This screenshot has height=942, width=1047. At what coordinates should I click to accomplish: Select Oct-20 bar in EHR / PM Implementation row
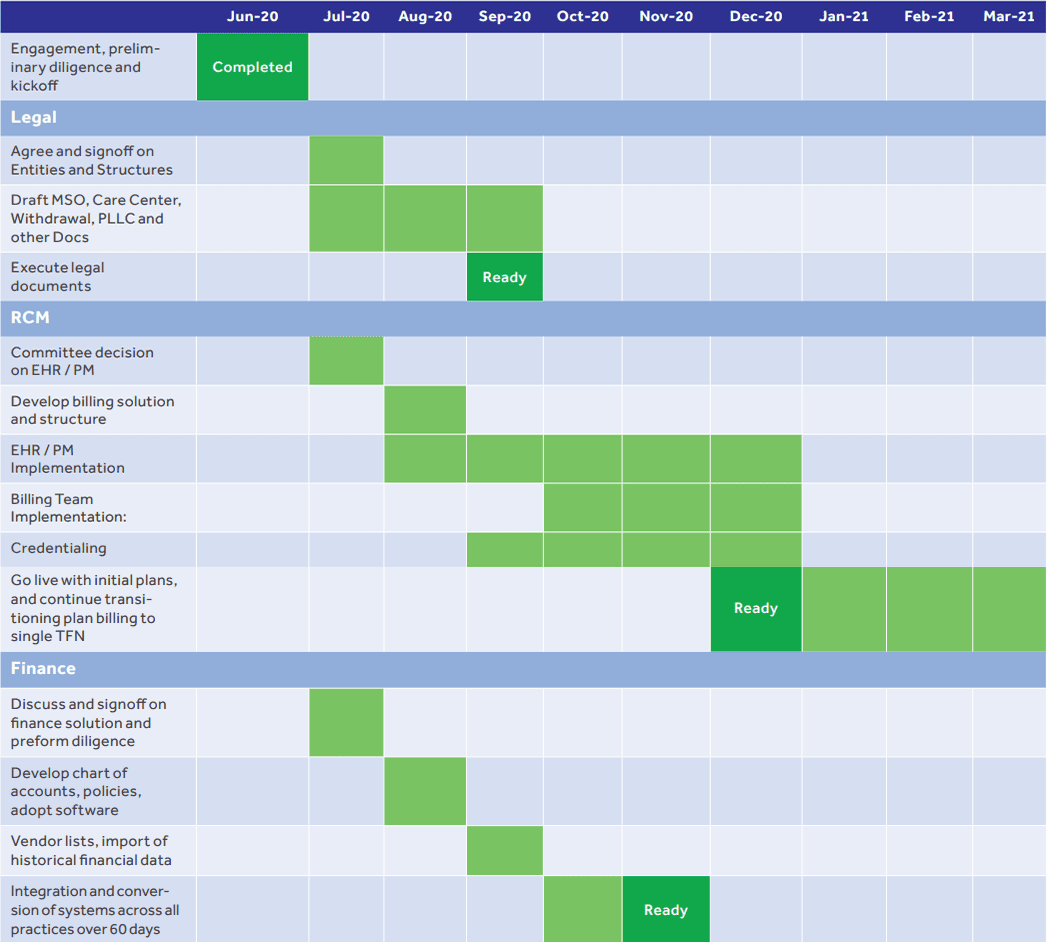[582, 459]
